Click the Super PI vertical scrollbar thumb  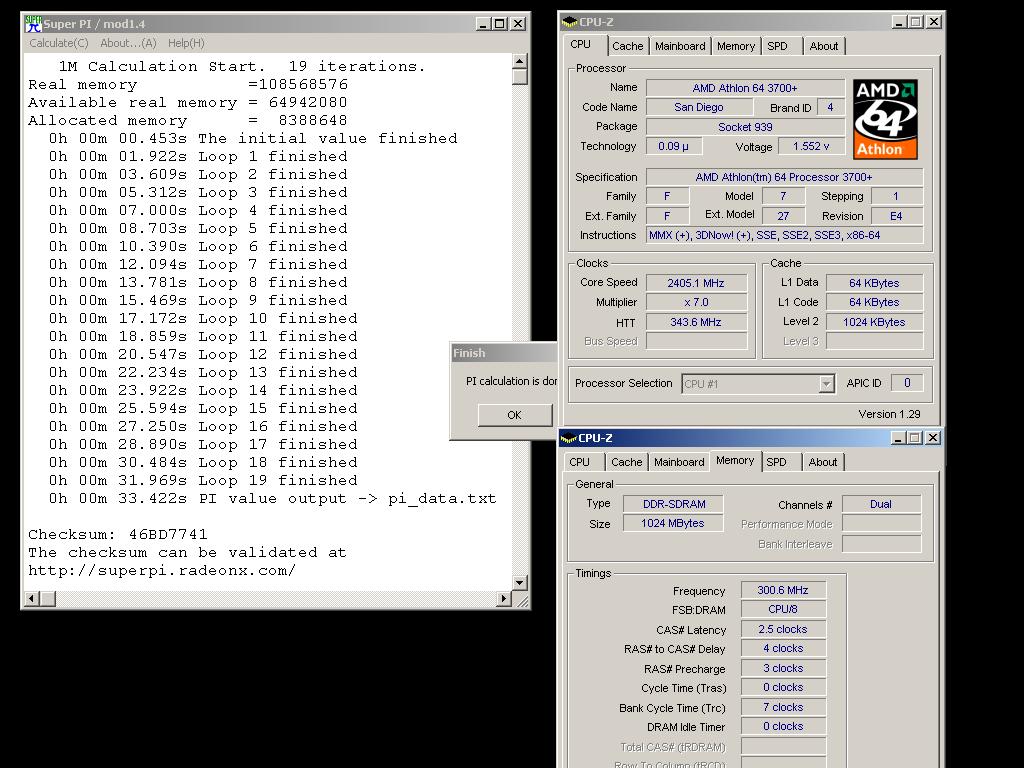click(x=520, y=76)
